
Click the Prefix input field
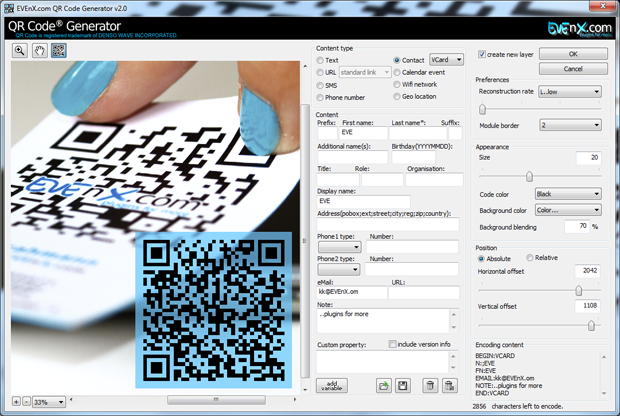coord(327,132)
